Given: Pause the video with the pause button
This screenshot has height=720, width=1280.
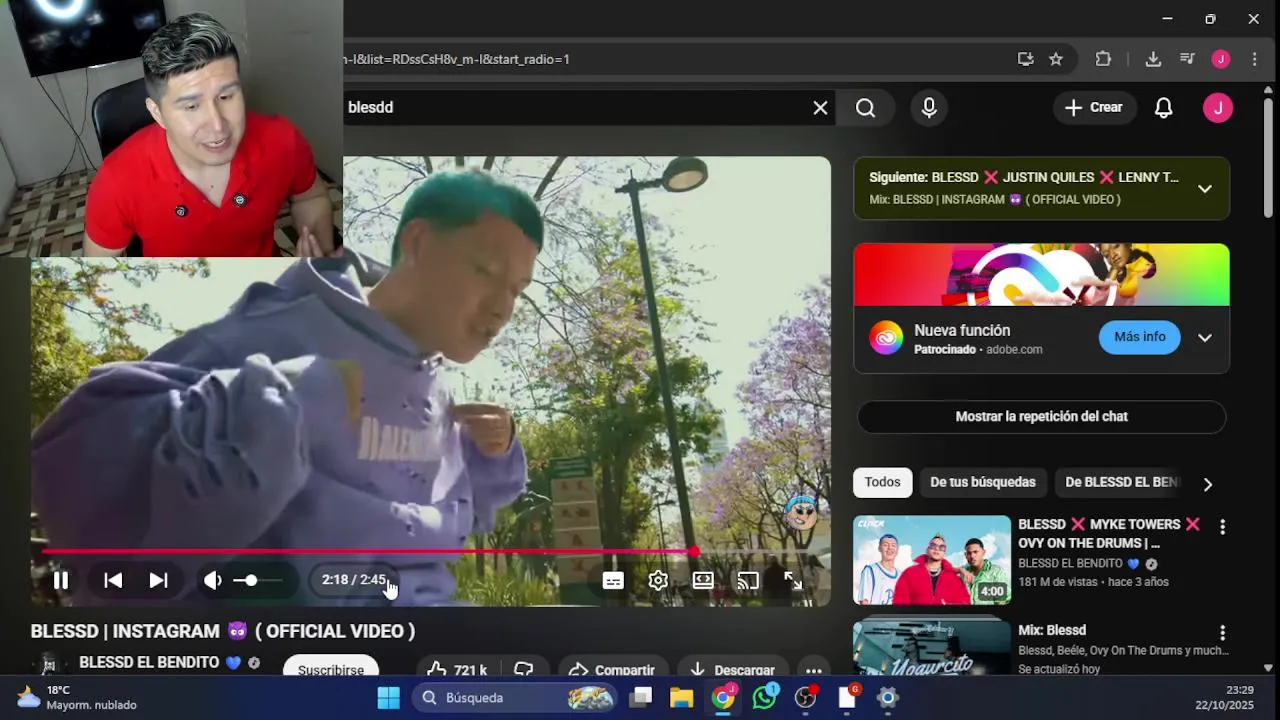Looking at the screenshot, I should pos(61,580).
